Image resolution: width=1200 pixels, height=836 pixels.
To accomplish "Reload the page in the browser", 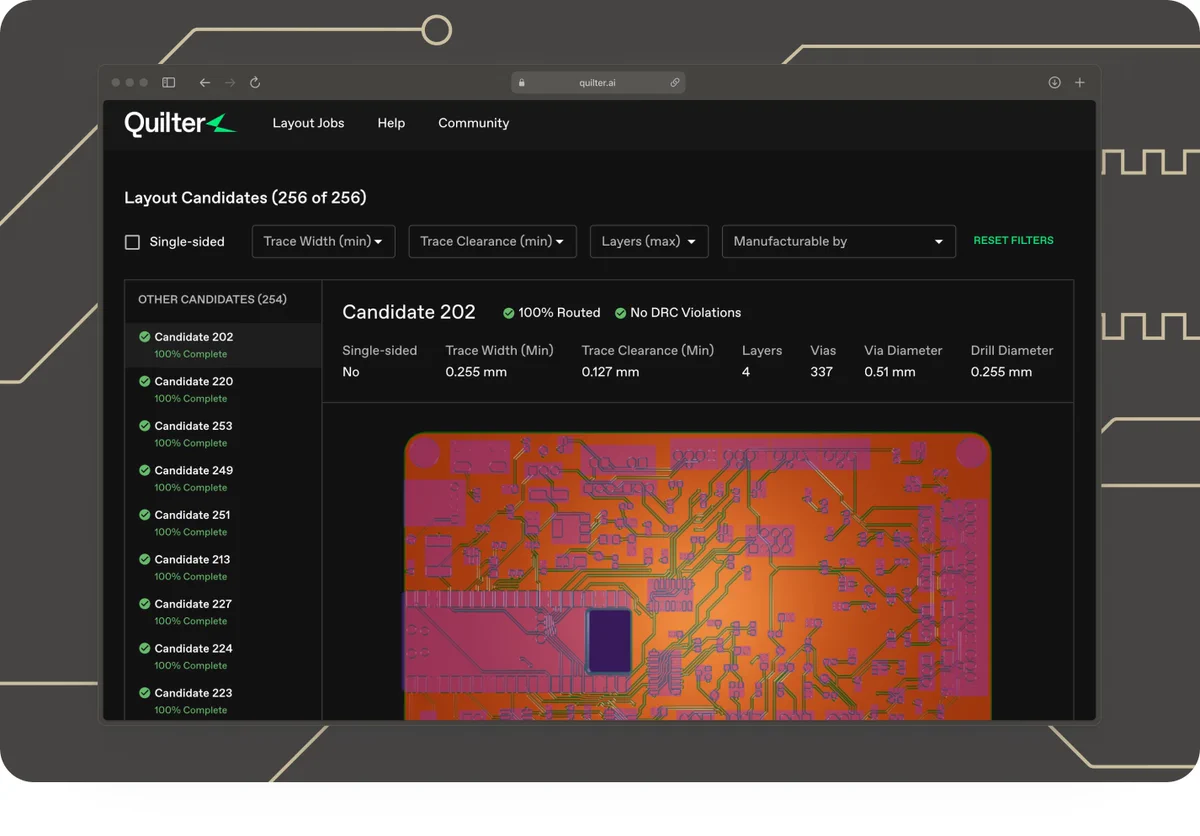I will 255,83.
